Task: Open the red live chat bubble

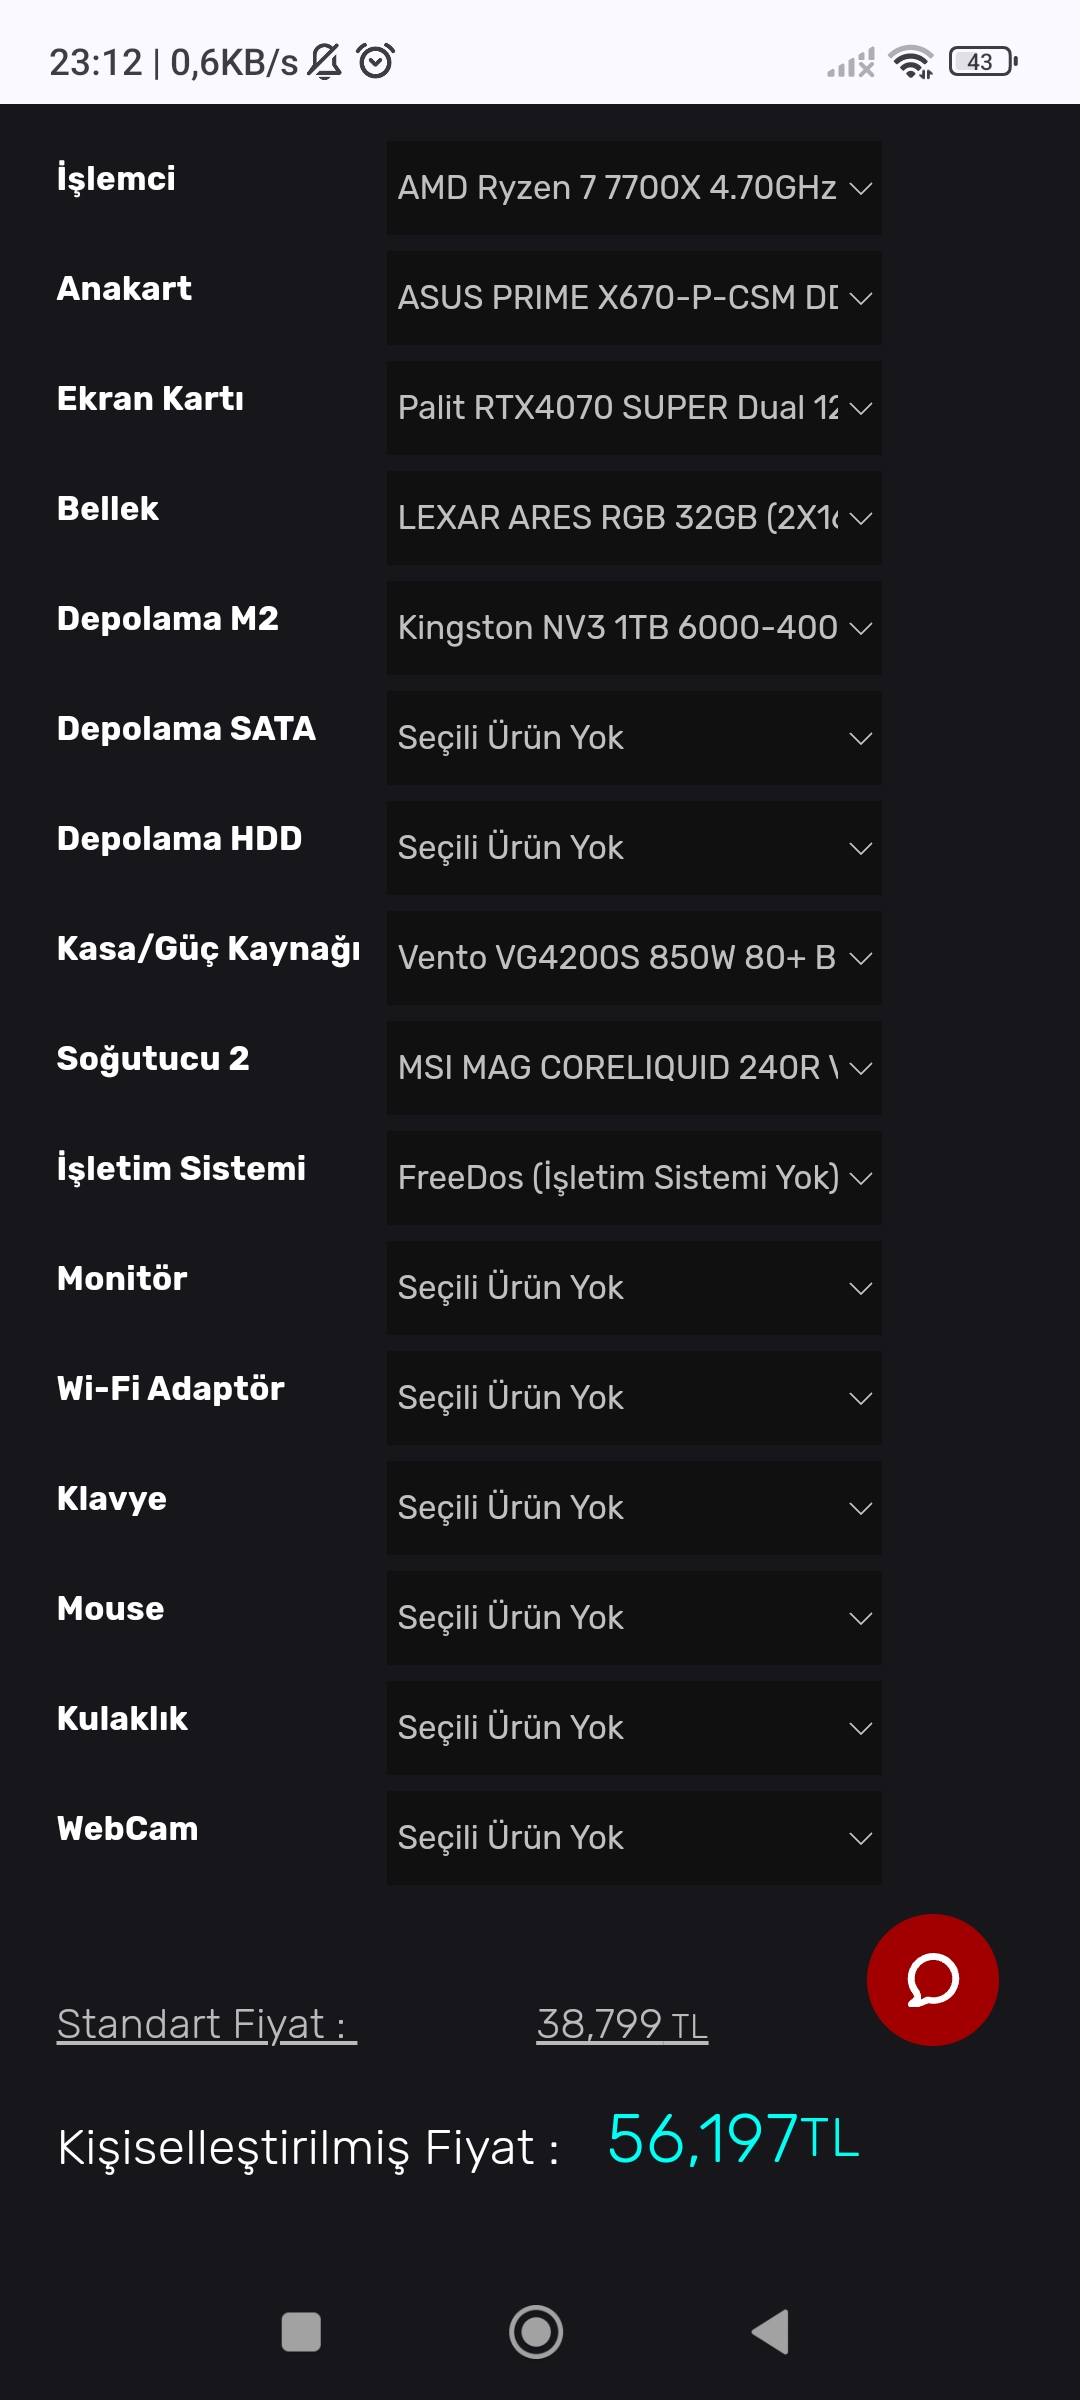Action: click(x=932, y=1979)
